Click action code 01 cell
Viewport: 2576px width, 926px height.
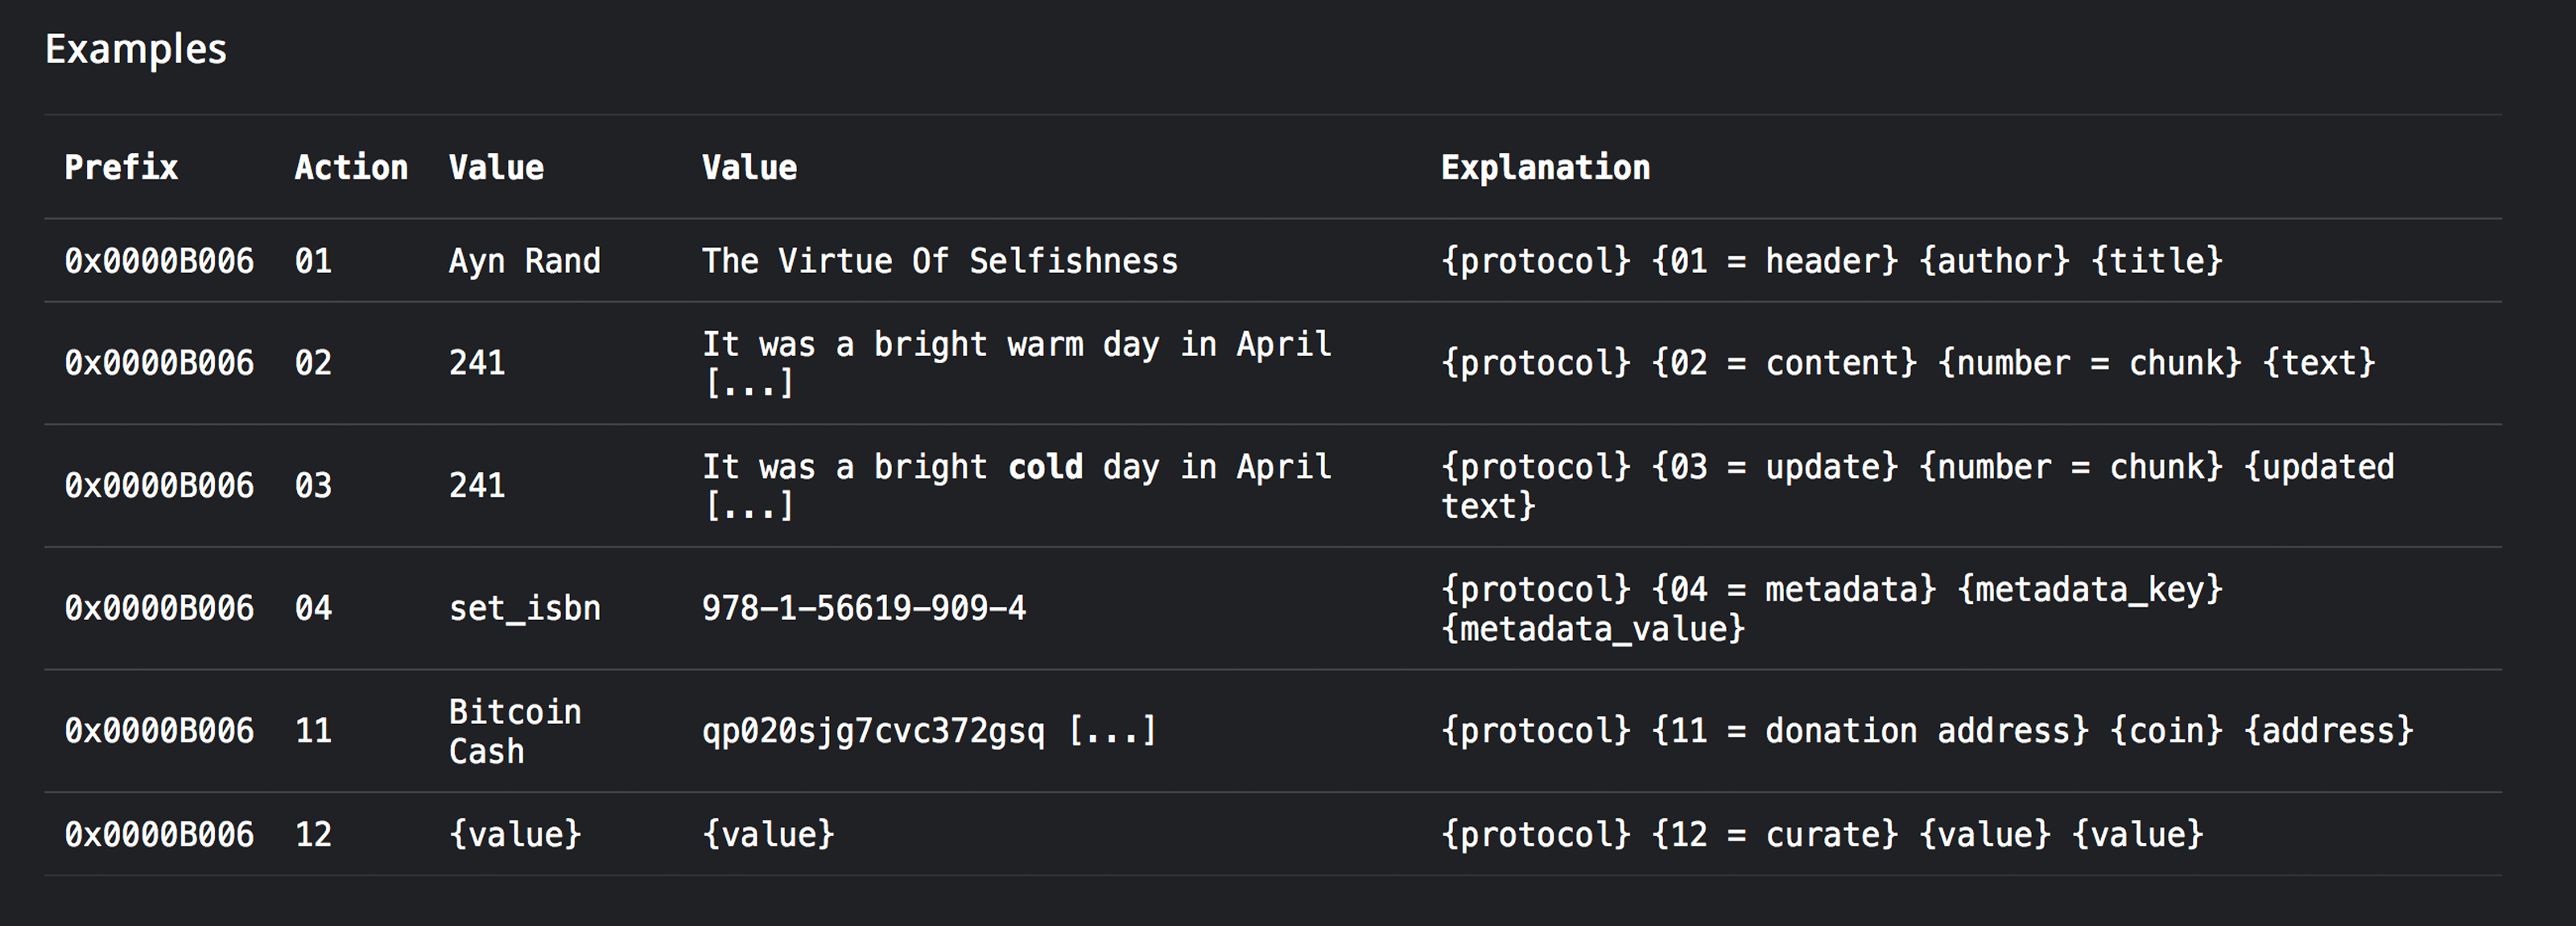click(313, 261)
